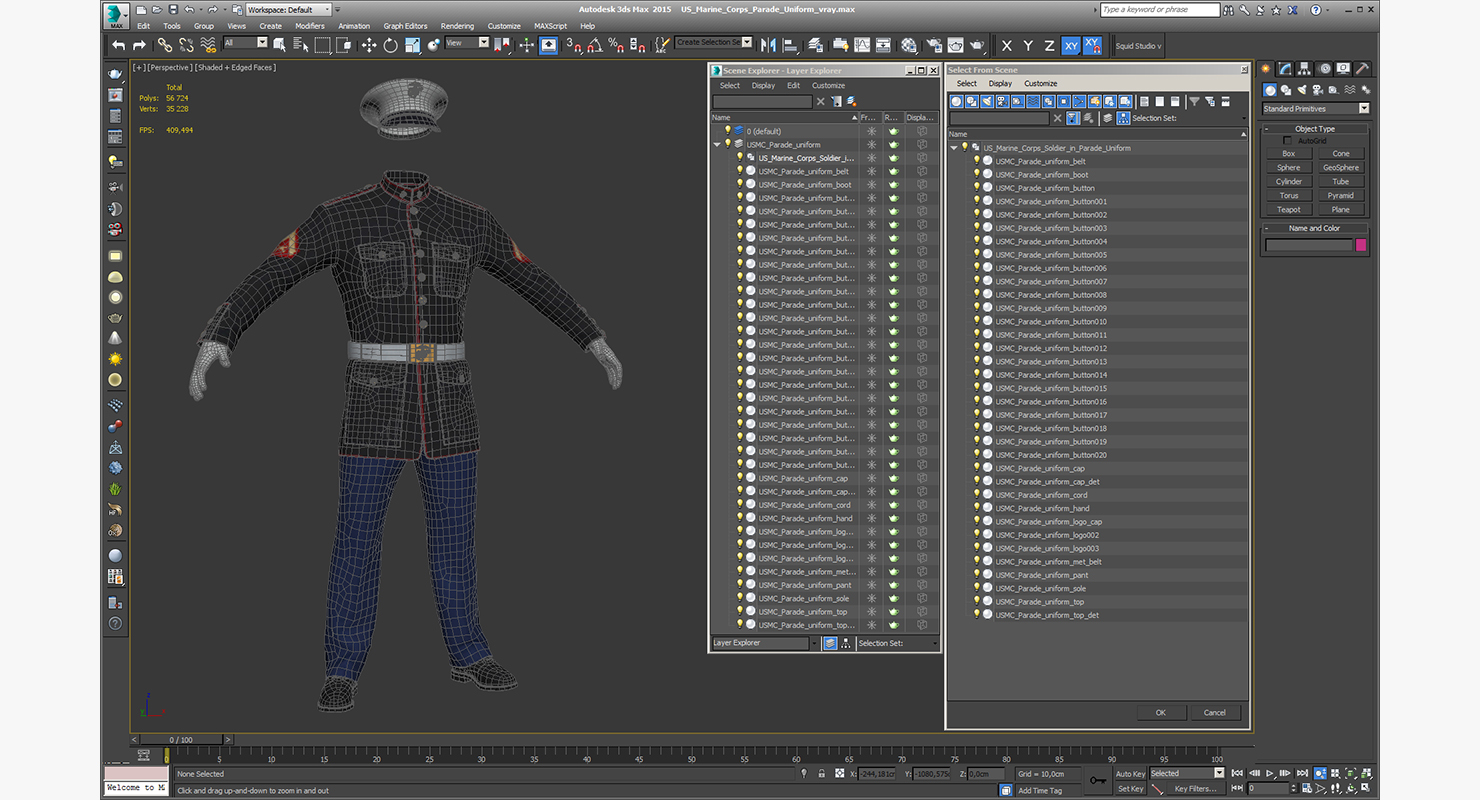Activate the Select and Move tool
1480x800 pixels.
click(x=368, y=45)
